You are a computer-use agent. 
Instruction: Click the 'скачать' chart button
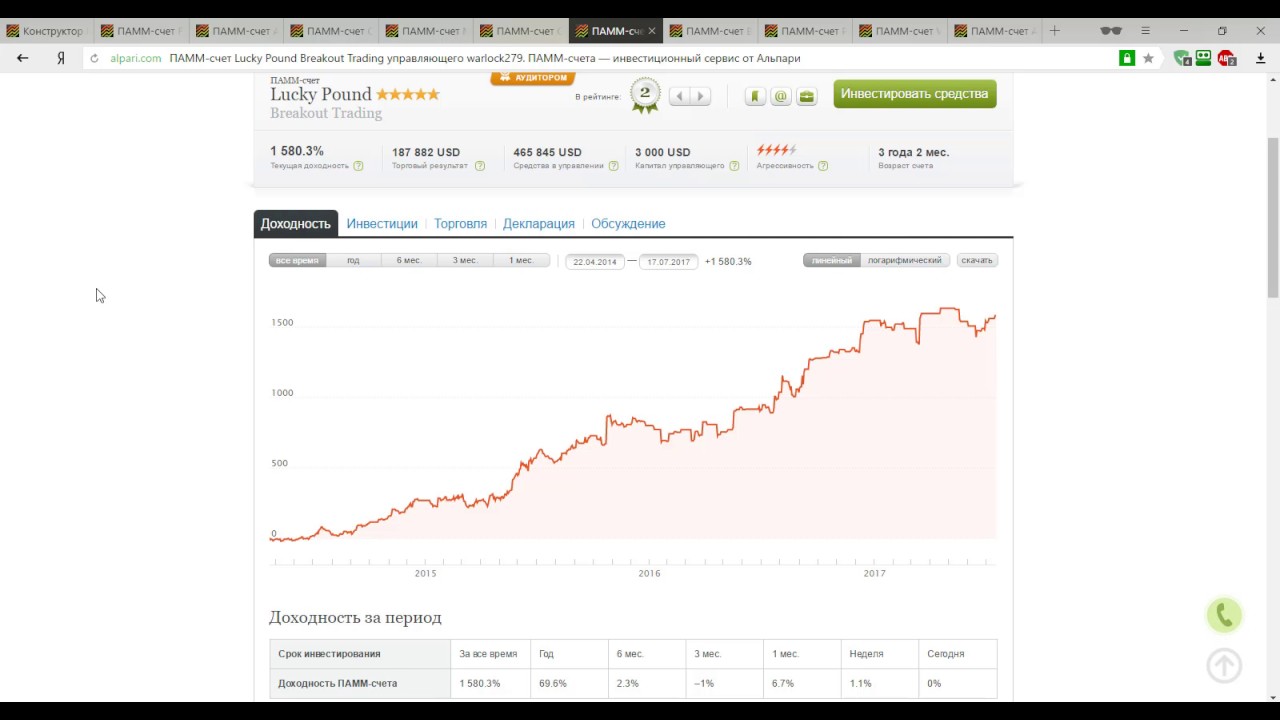(x=977, y=260)
